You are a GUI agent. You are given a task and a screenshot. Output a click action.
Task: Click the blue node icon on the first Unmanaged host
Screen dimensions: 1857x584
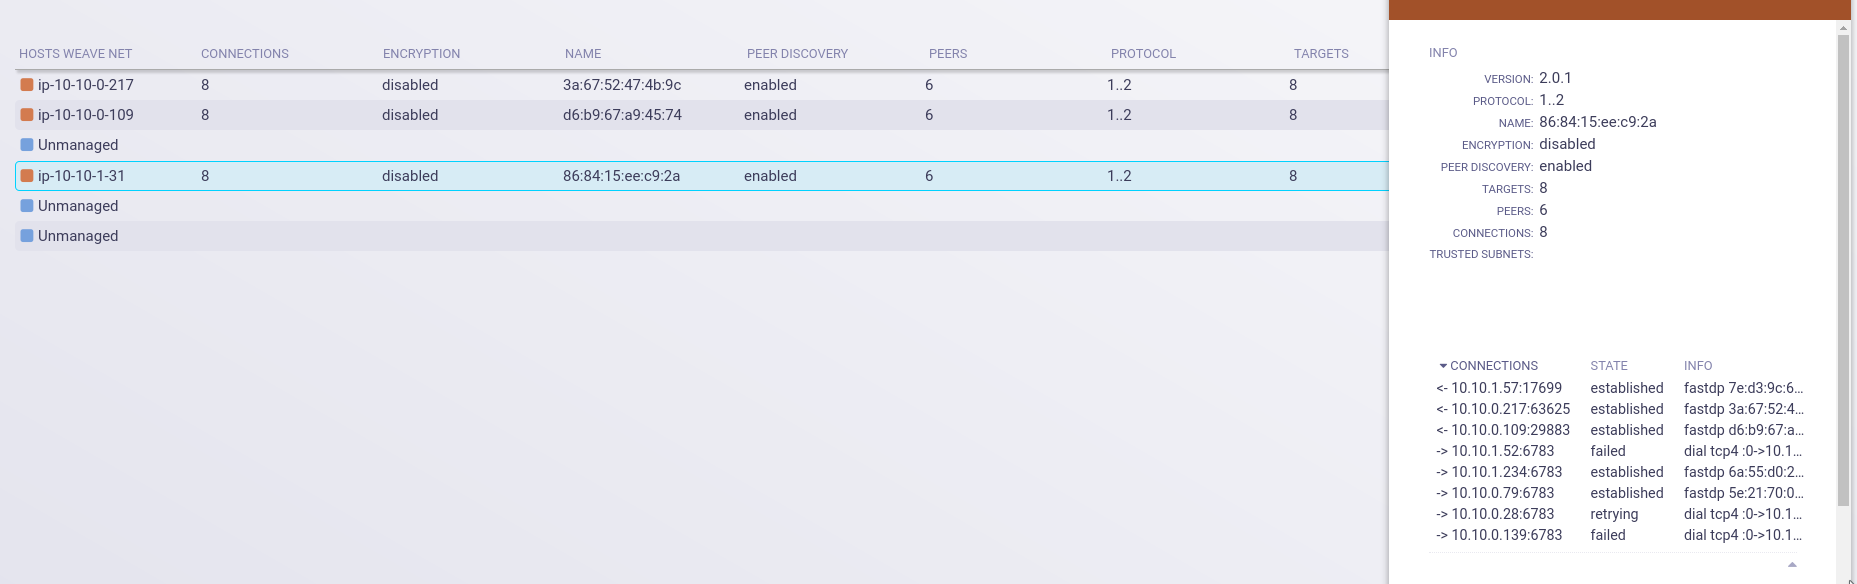(25, 145)
